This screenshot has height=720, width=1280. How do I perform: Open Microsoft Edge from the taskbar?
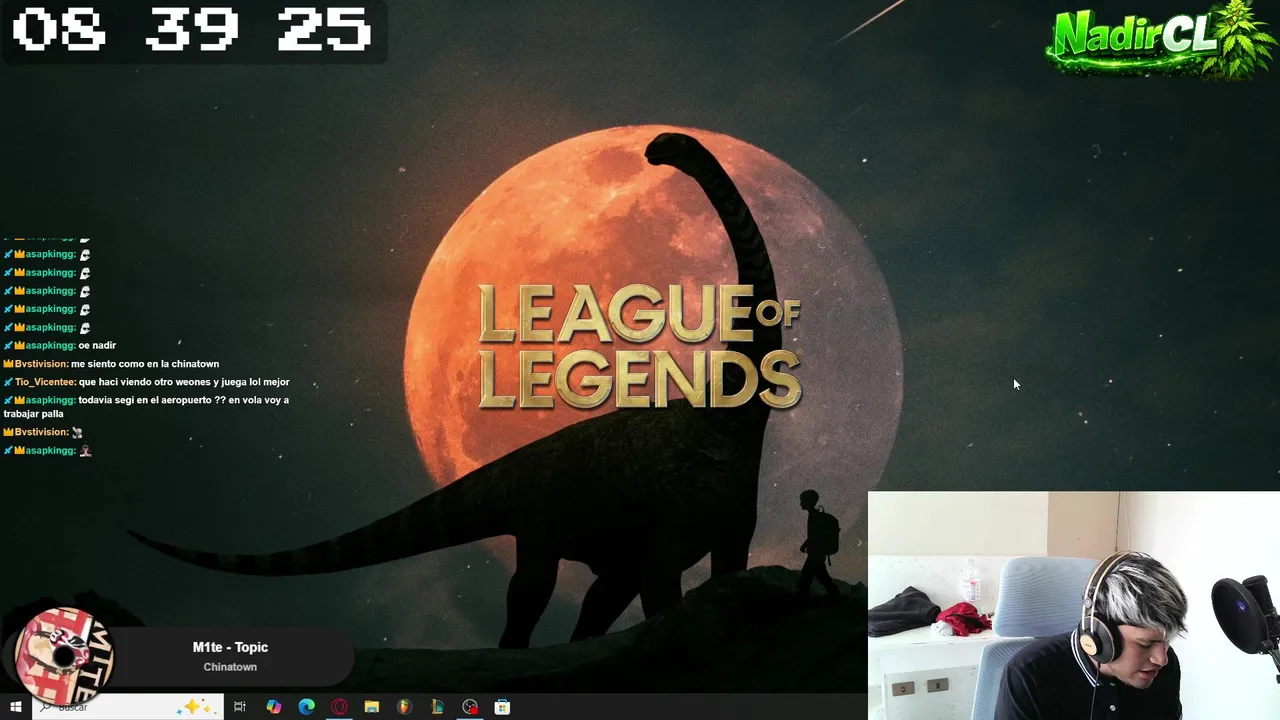[307, 707]
